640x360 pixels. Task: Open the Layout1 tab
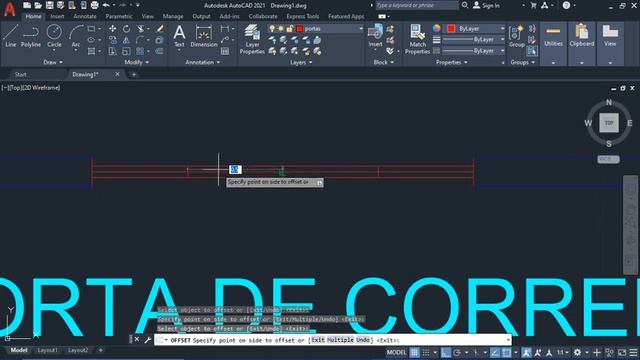47,350
